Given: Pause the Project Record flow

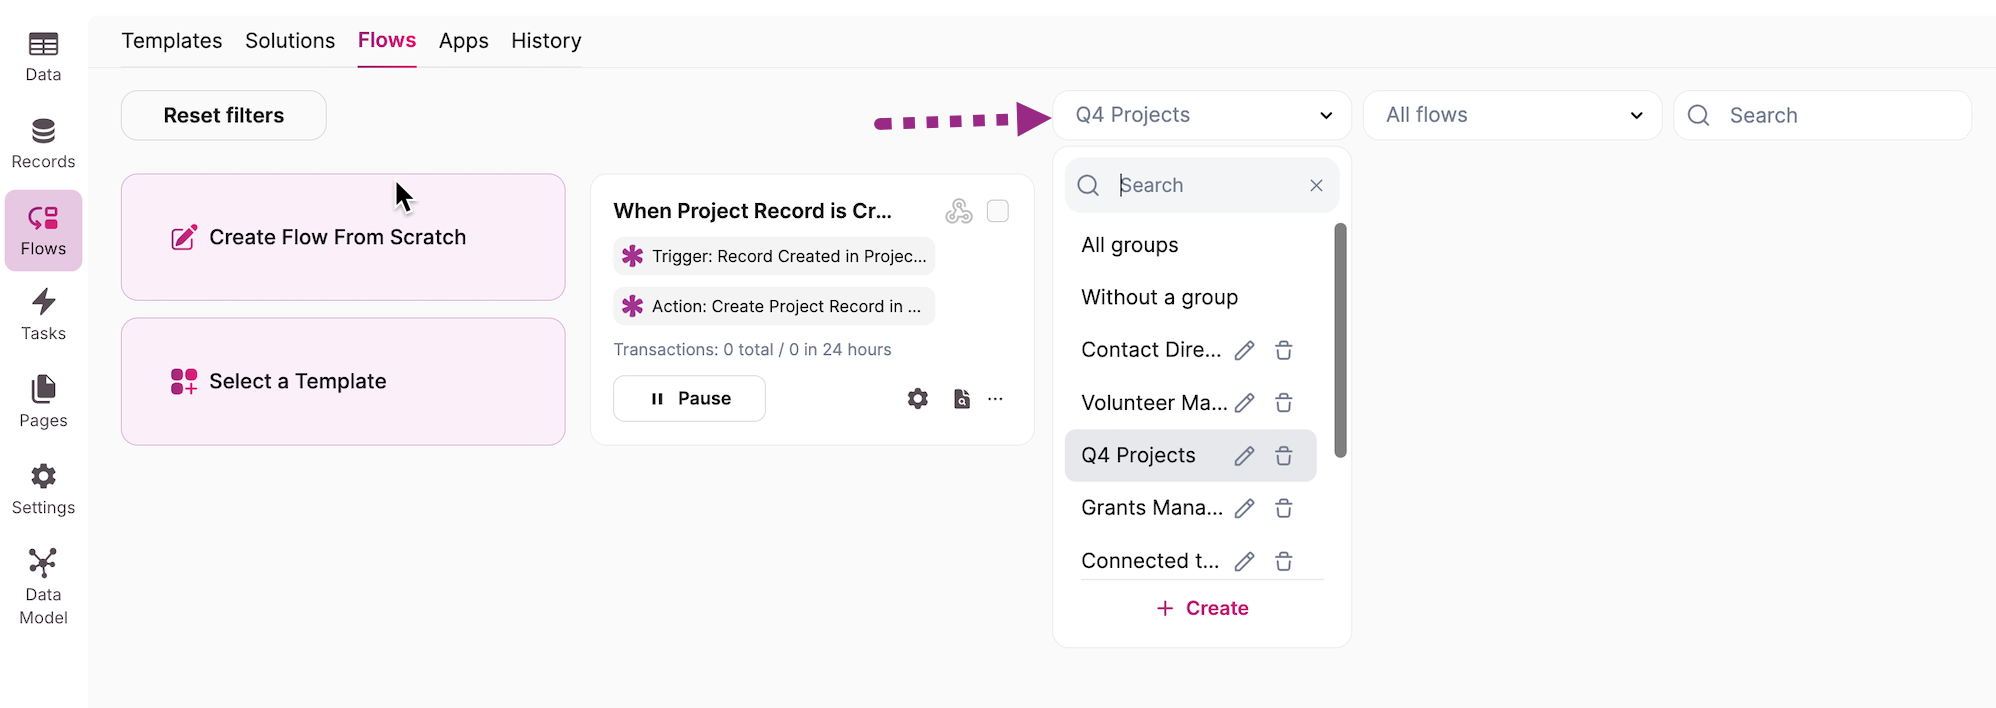Looking at the screenshot, I should point(689,399).
